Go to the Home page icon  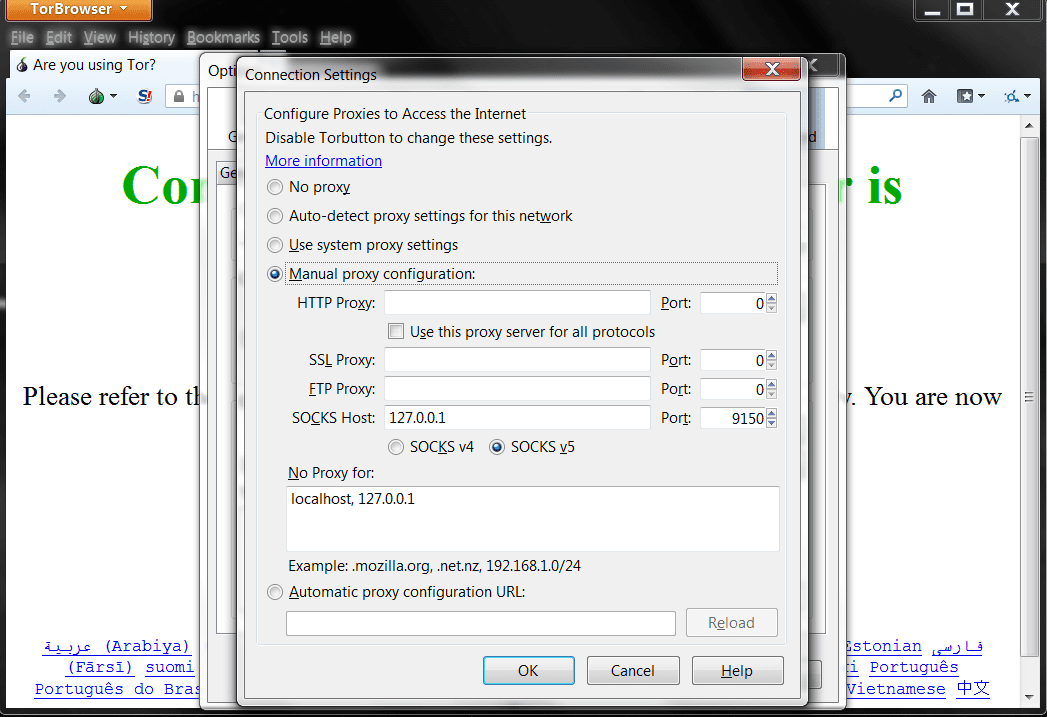[928, 96]
